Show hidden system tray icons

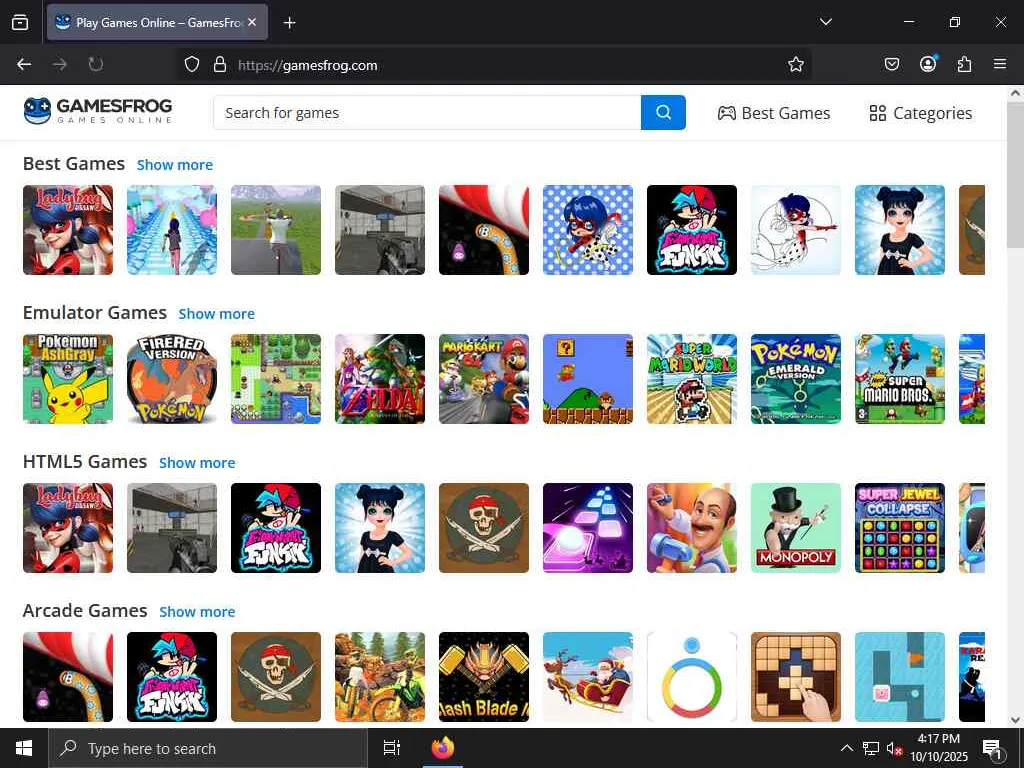coord(846,748)
